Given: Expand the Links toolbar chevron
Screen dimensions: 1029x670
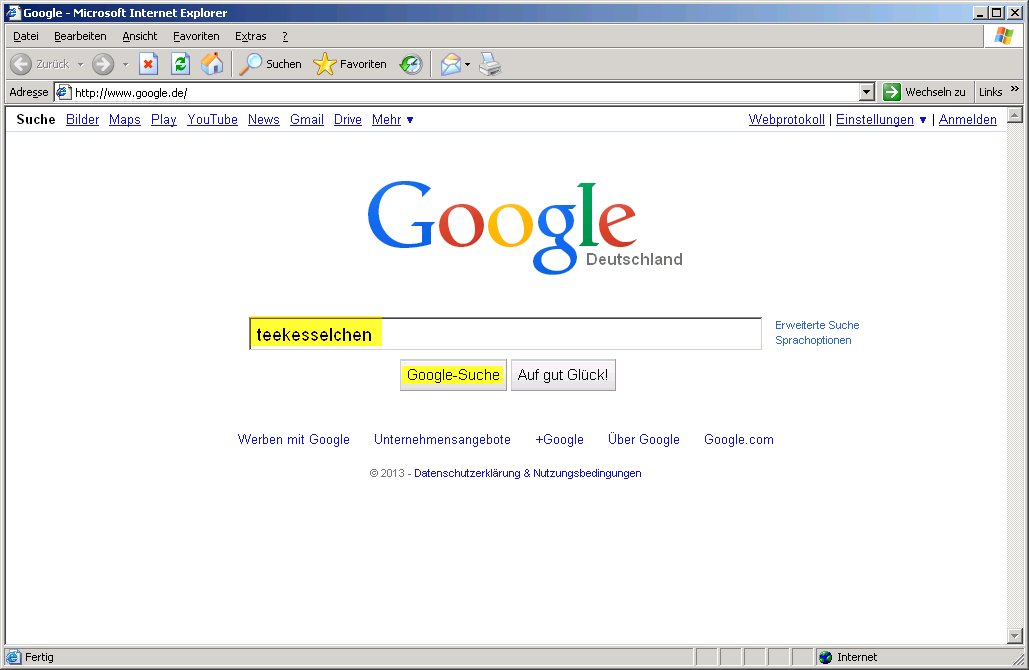Looking at the screenshot, I should 1014,90.
